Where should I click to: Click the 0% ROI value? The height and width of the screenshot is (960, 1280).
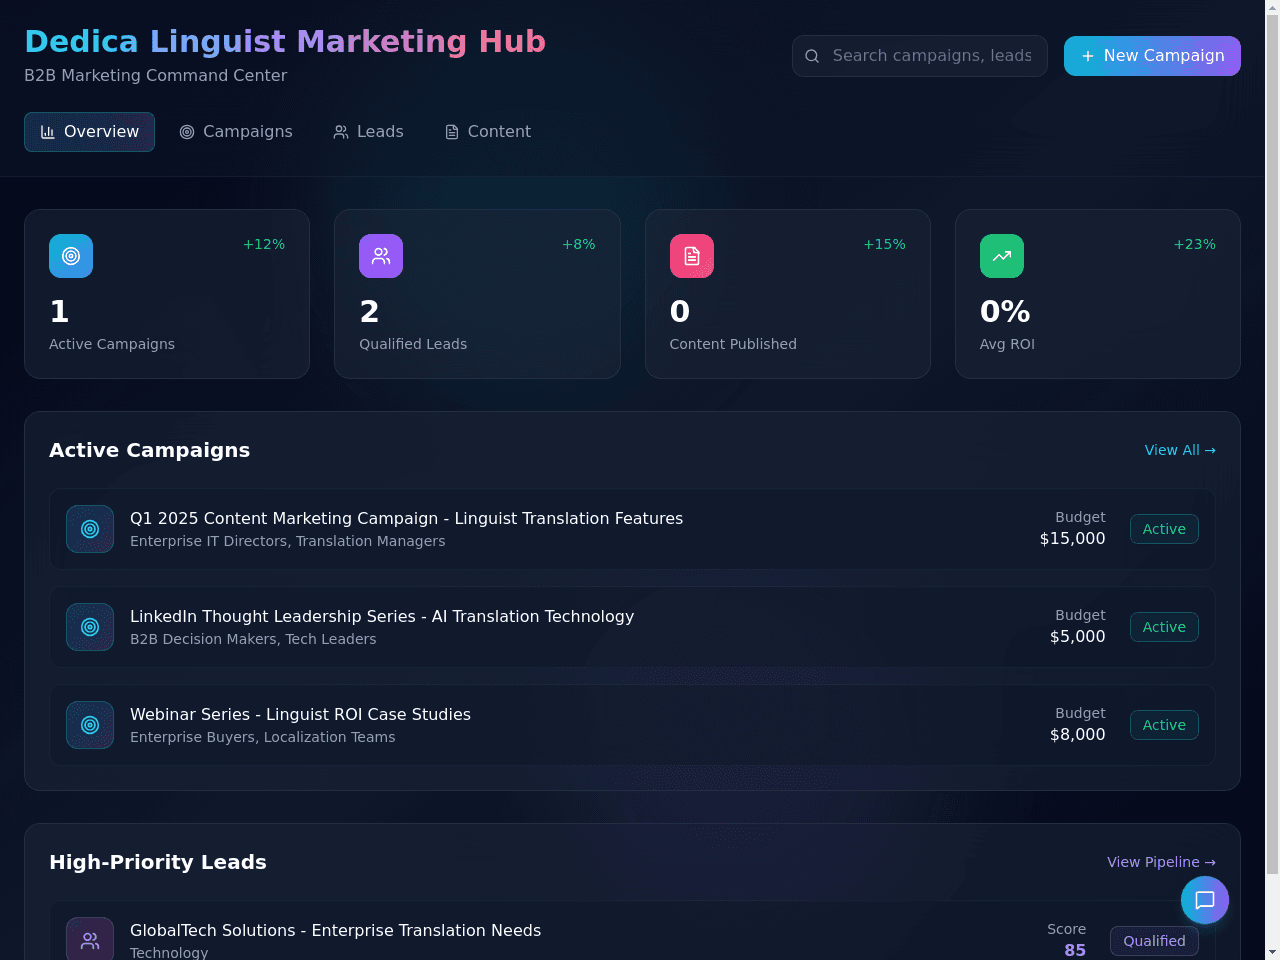coord(1005,312)
